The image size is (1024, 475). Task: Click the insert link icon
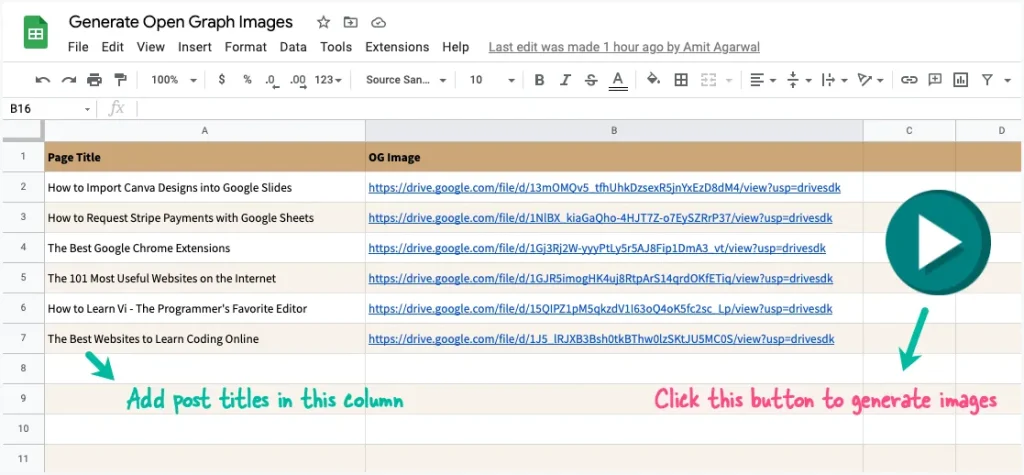pos(909,80)
